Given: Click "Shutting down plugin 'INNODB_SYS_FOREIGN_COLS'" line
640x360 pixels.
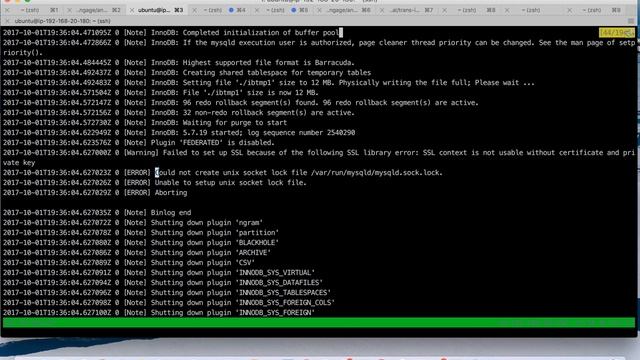Looking at the screenshot, I should click(x=169, y=302).
